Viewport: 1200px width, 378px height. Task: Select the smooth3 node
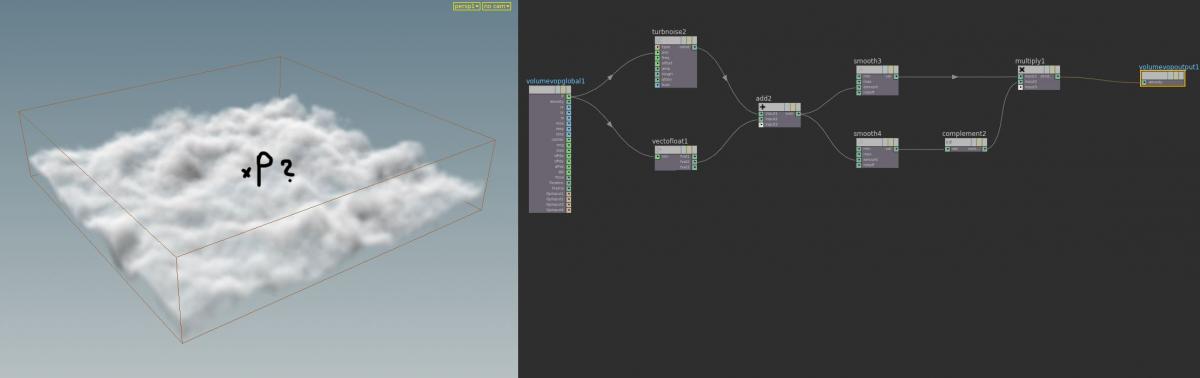(876, 80)
